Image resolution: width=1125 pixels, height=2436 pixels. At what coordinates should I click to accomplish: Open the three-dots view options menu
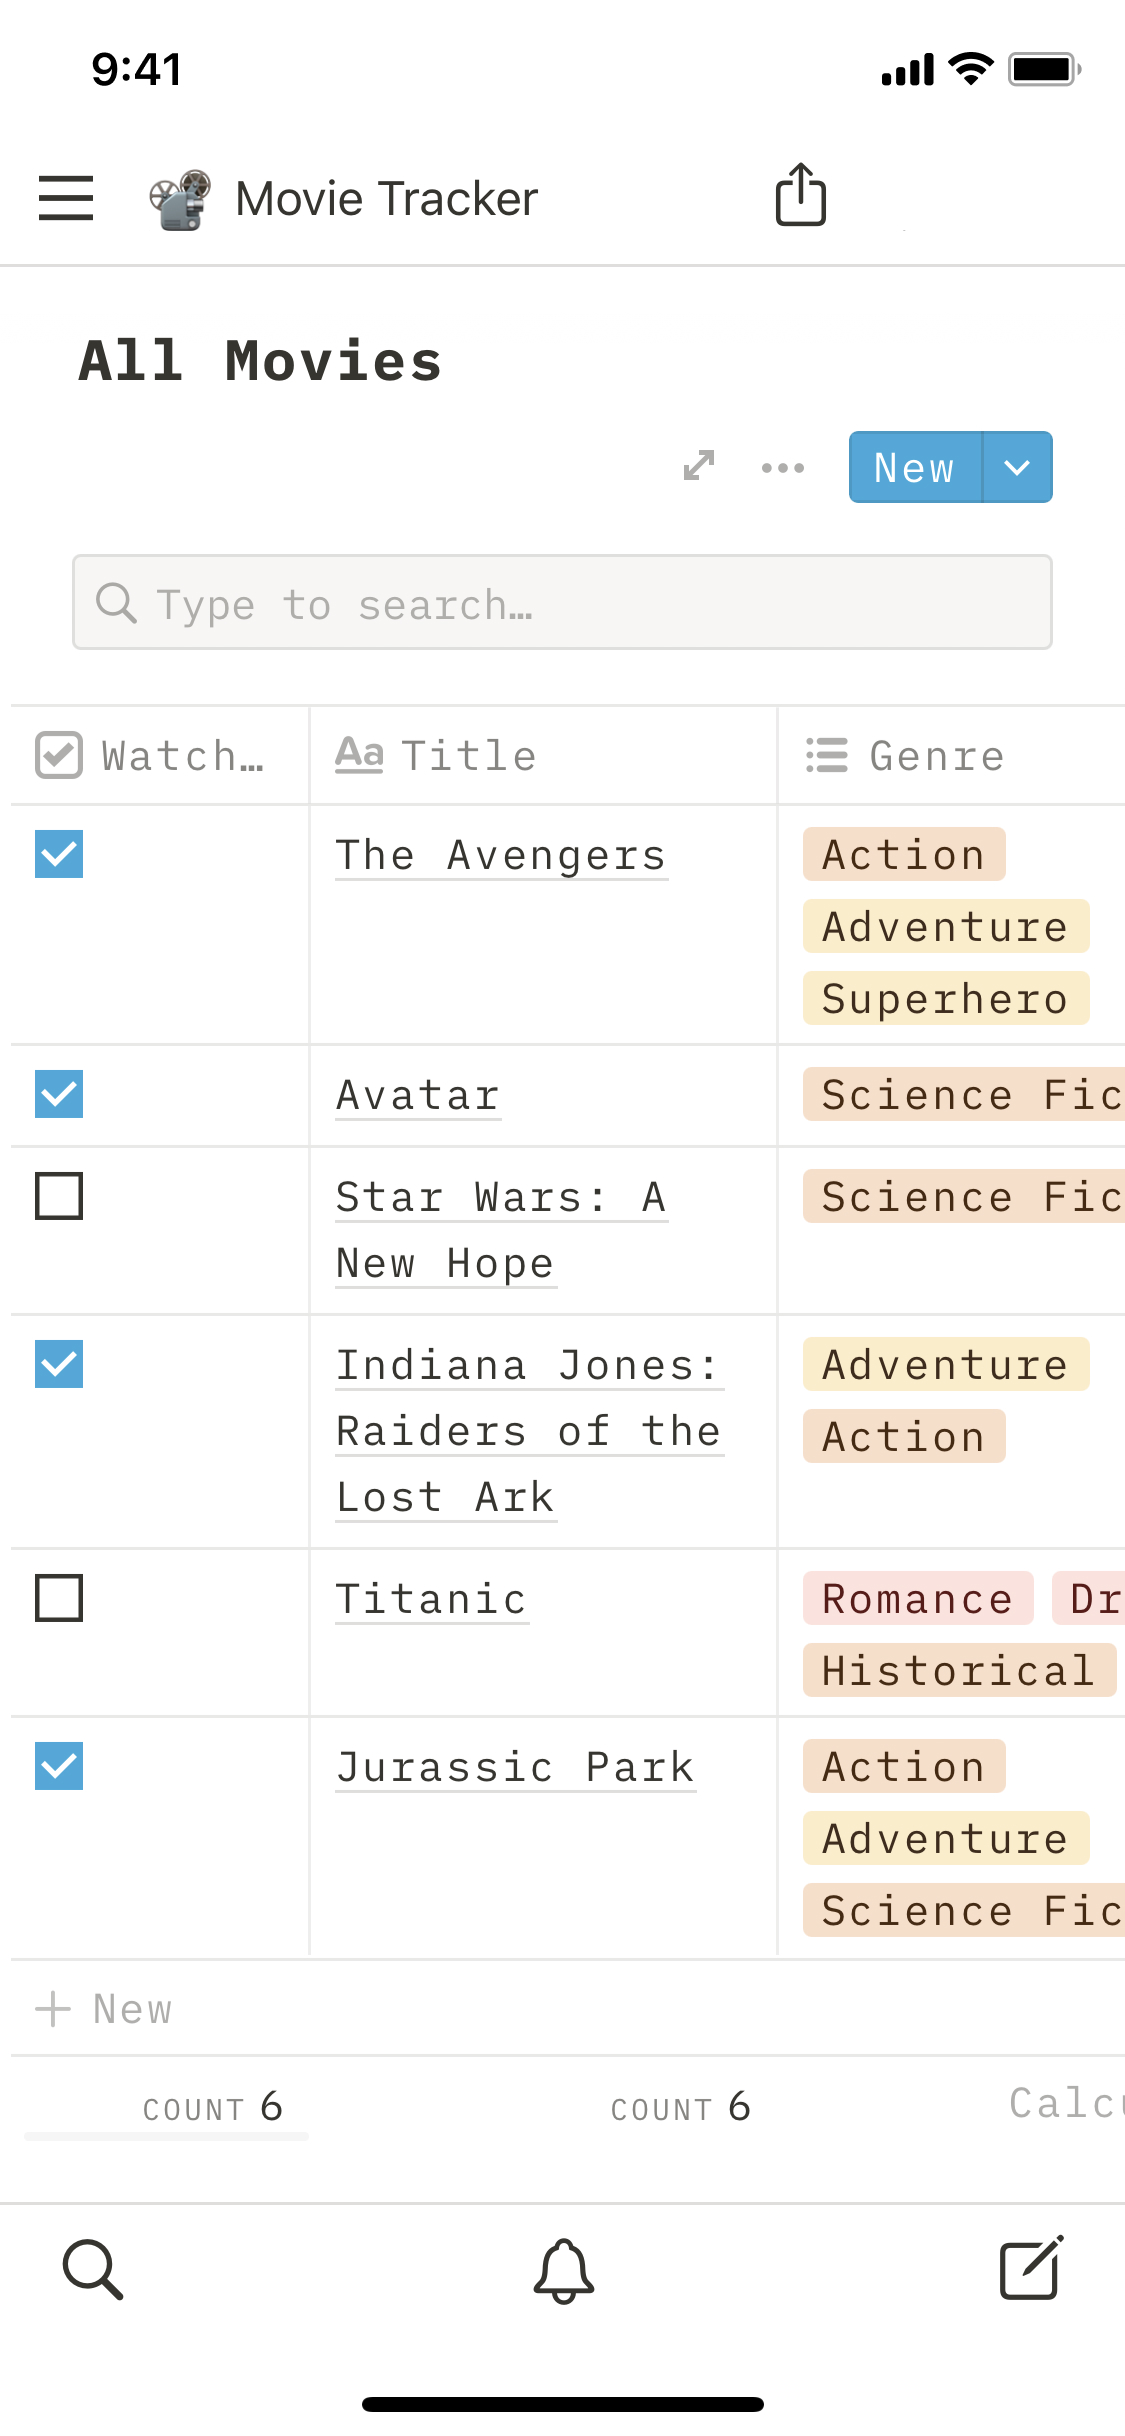click(782, 467)
